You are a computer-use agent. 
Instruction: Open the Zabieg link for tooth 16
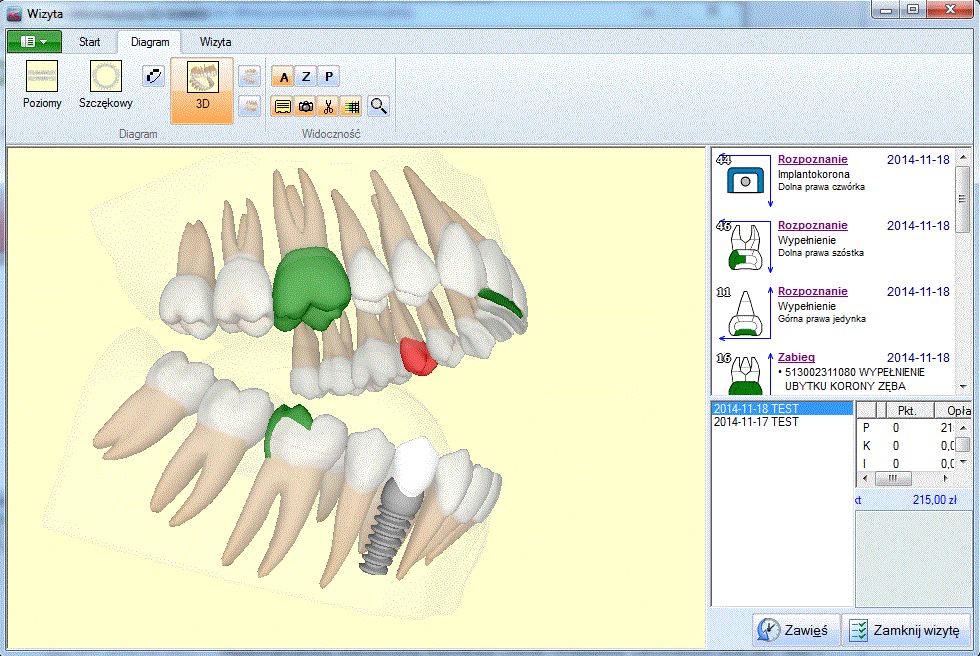click(798, 357)
